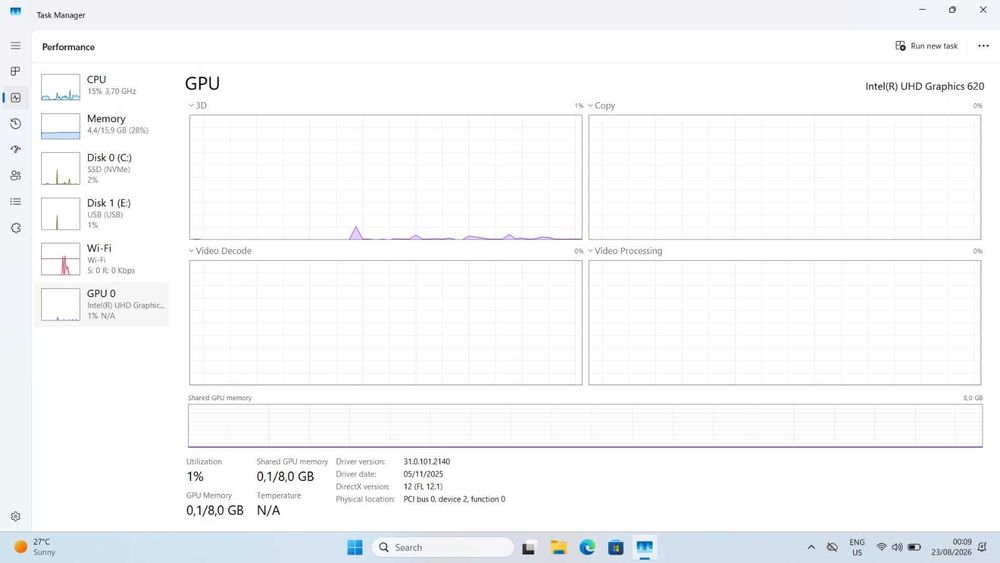
Task: Select Memory in the performance list
Action: point(102,126)
